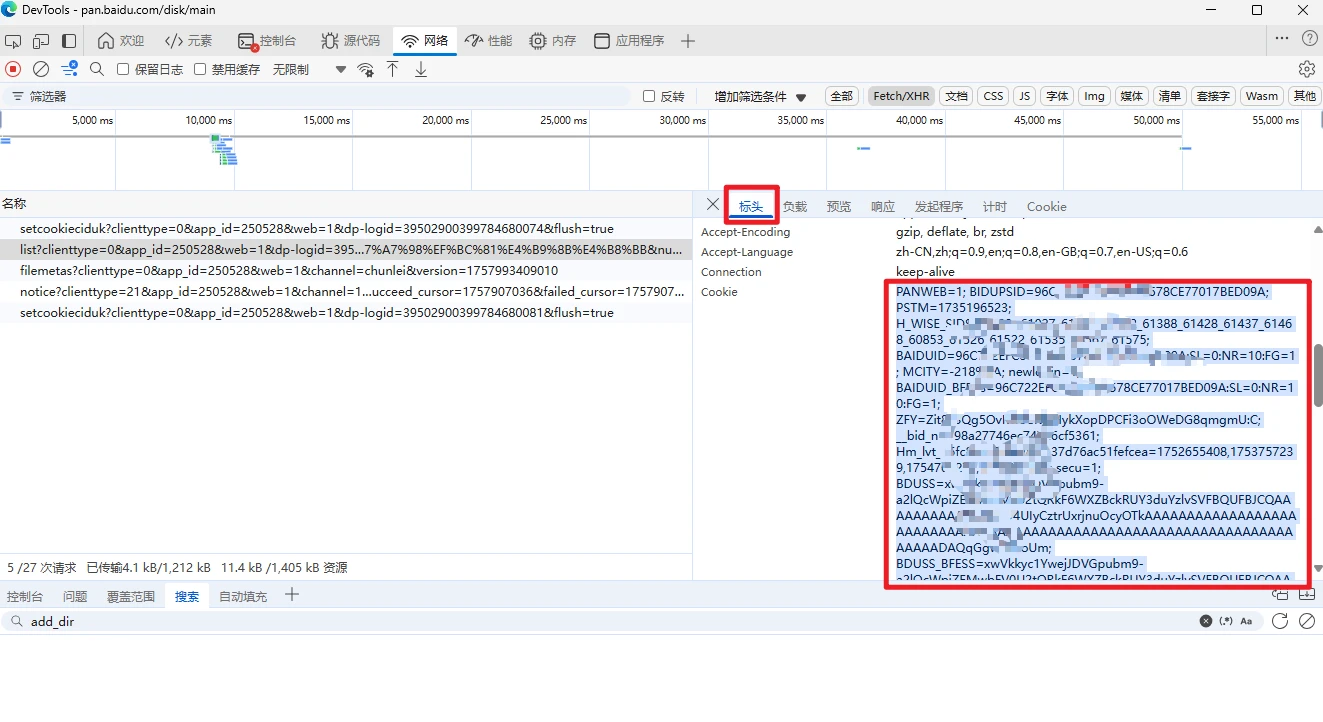Enable the 保留日志 checkbox

[x=123, y=69]
